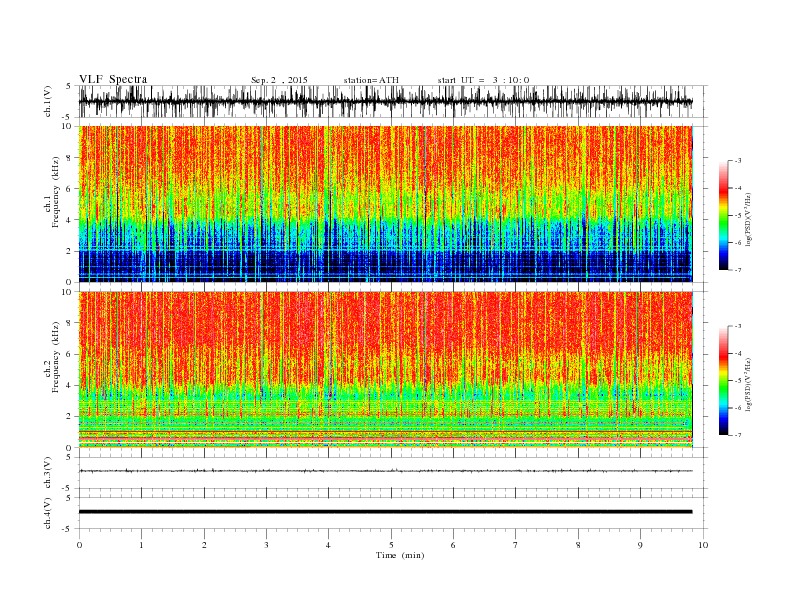
Task: Click the time axis tick label '5'
Action: point(391,545)
